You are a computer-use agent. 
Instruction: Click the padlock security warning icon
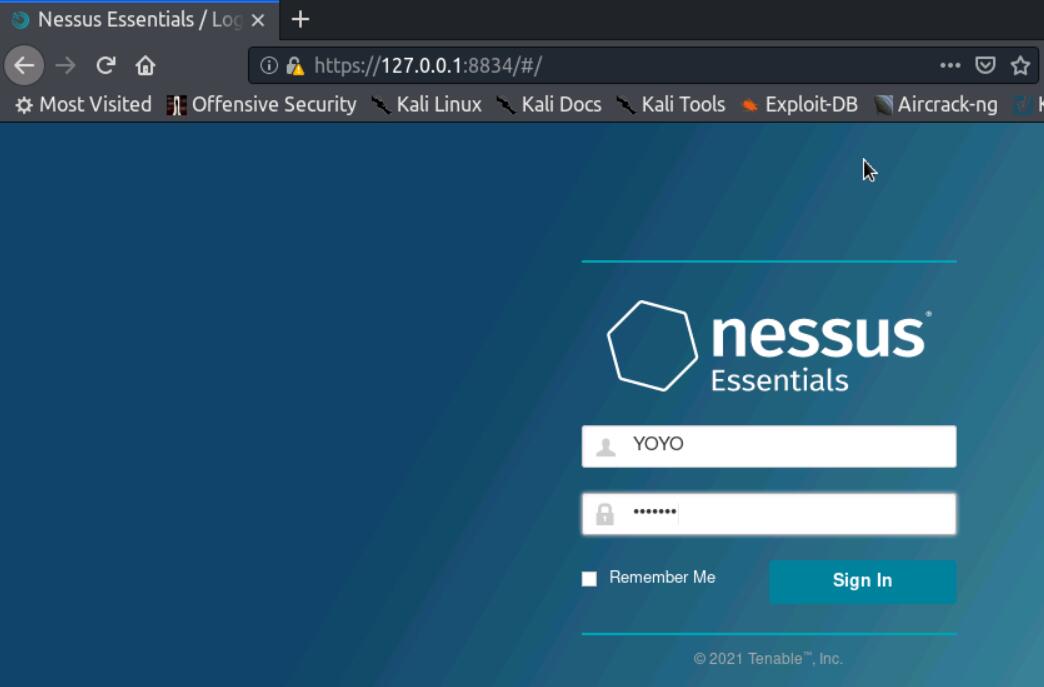[295, 65]
